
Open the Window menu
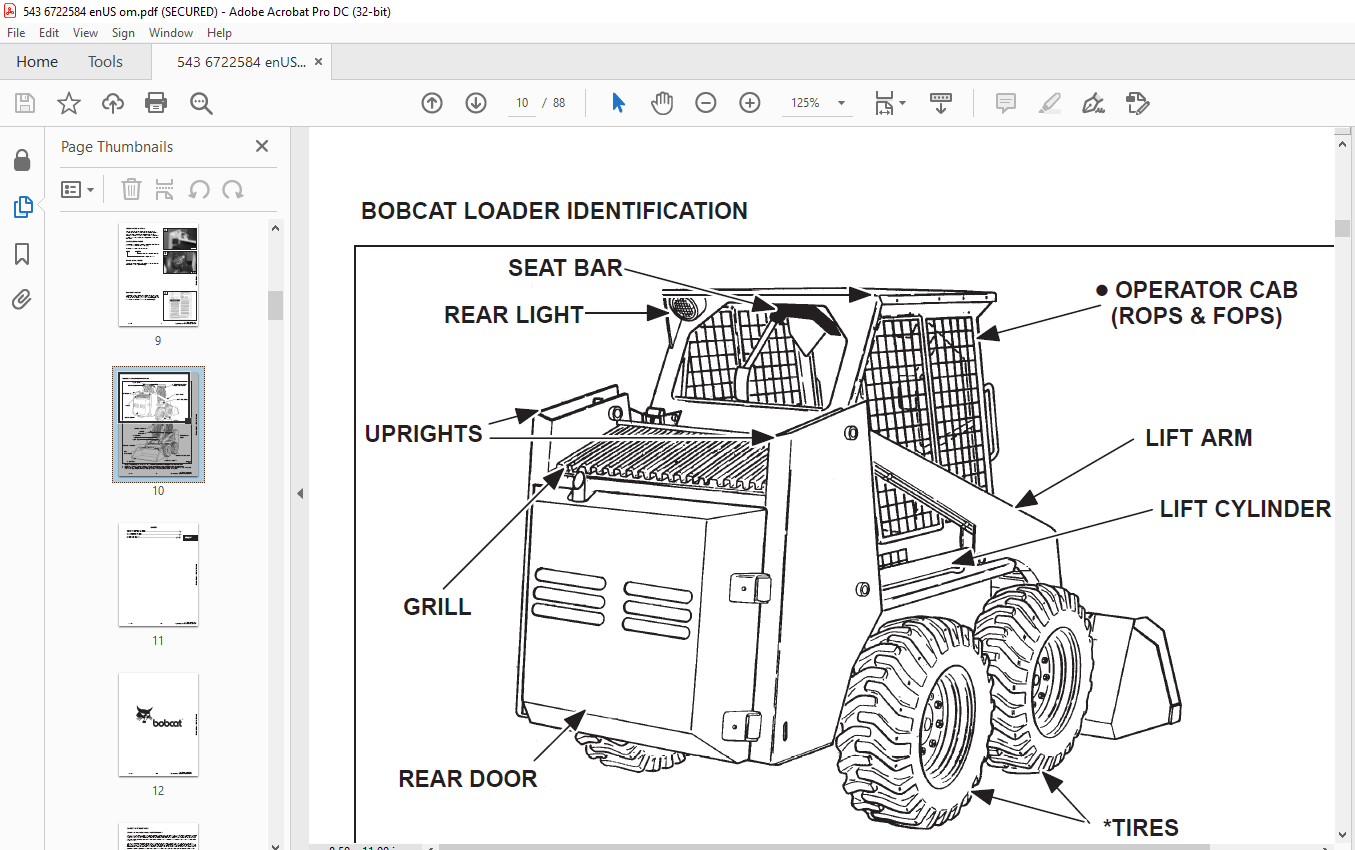(171, 33)
